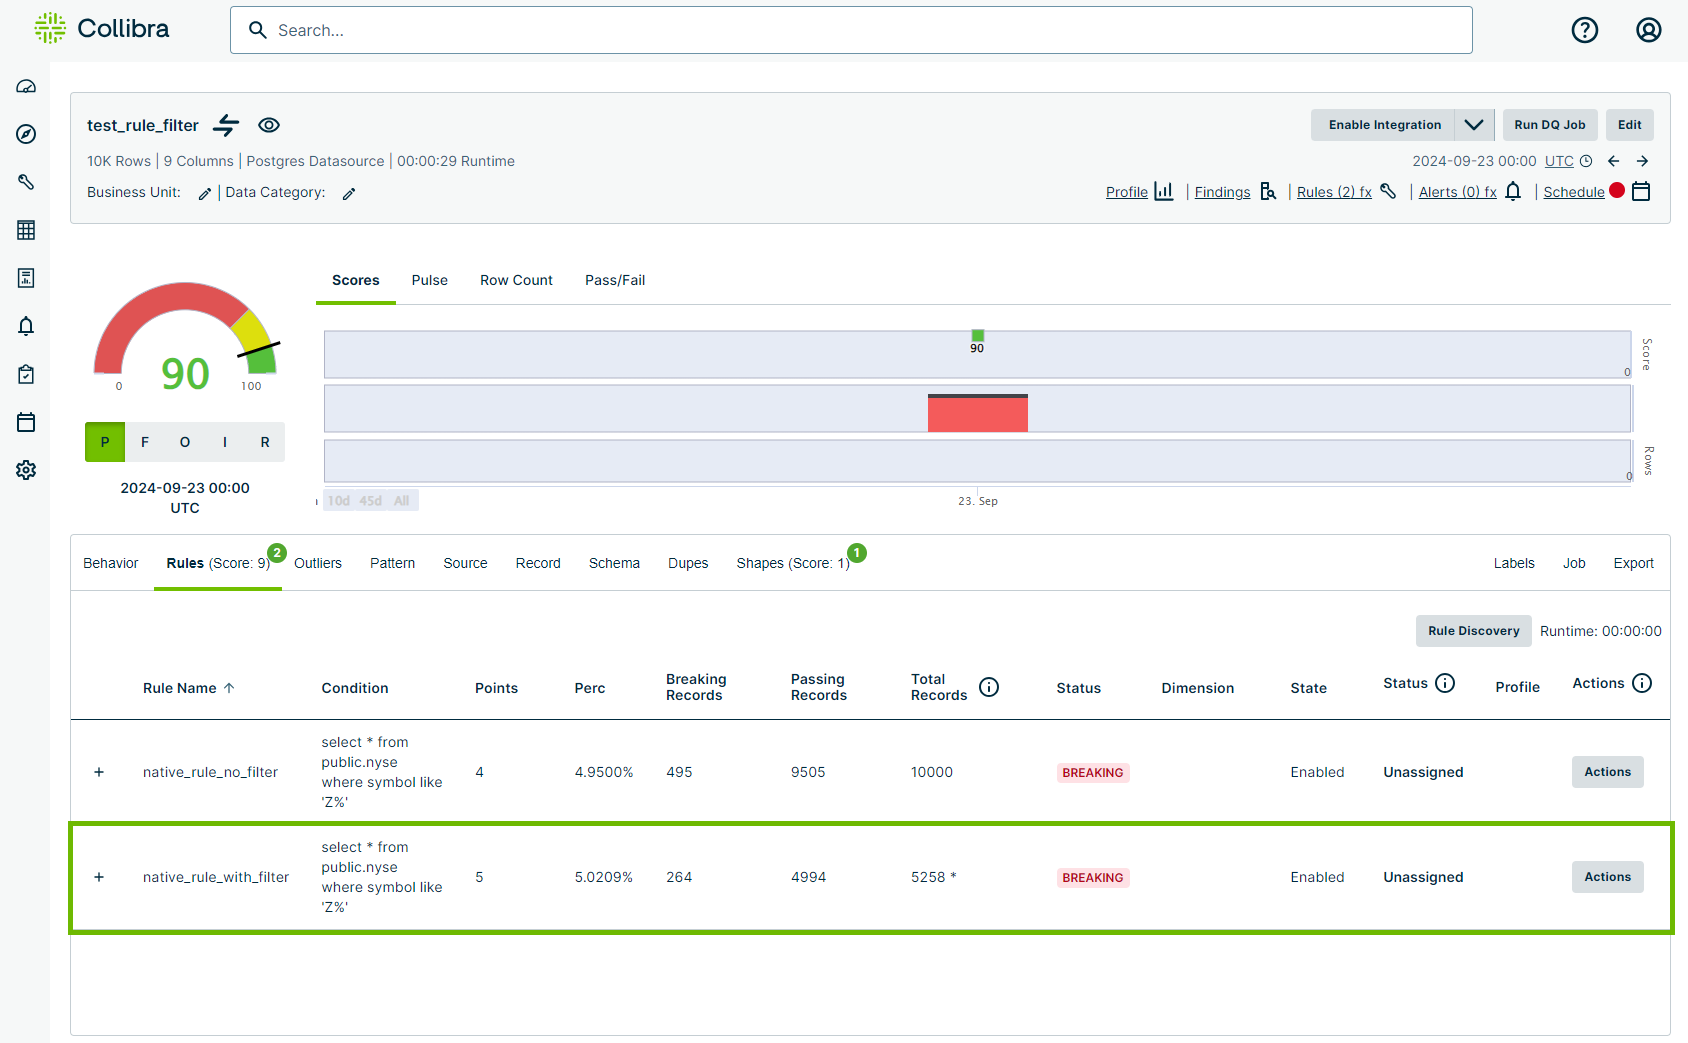Click the Edit button
This screenshot has height=1043, width=1688.
[1630, 125]
